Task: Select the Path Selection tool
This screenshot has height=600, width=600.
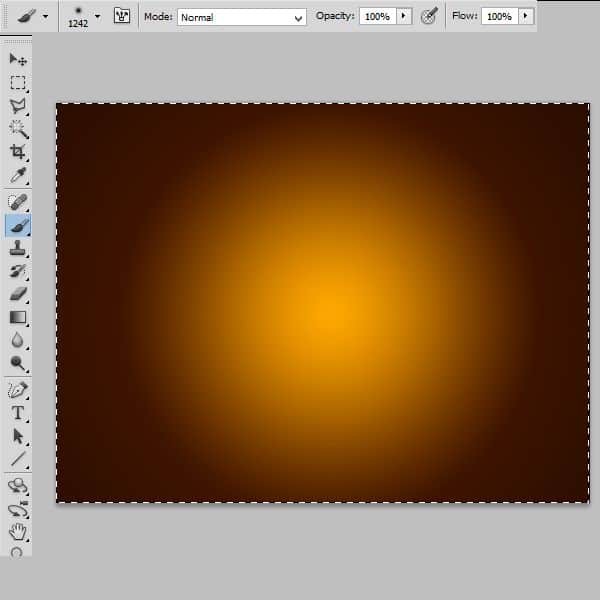Action: pos(18,436)
